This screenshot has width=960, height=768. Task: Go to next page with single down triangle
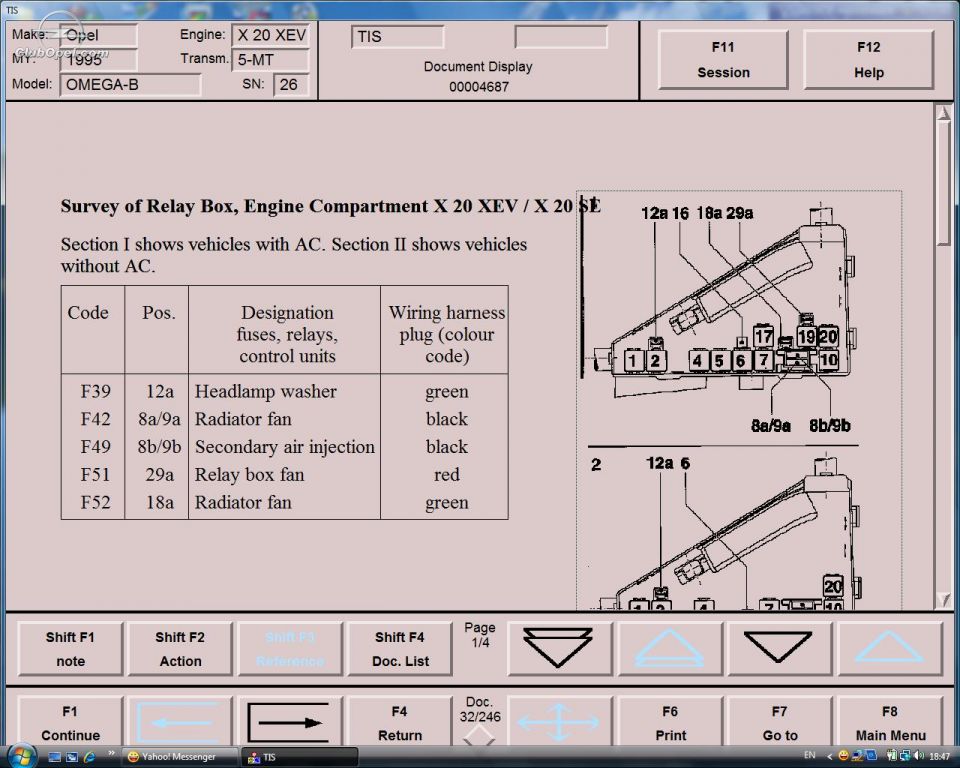779,649
